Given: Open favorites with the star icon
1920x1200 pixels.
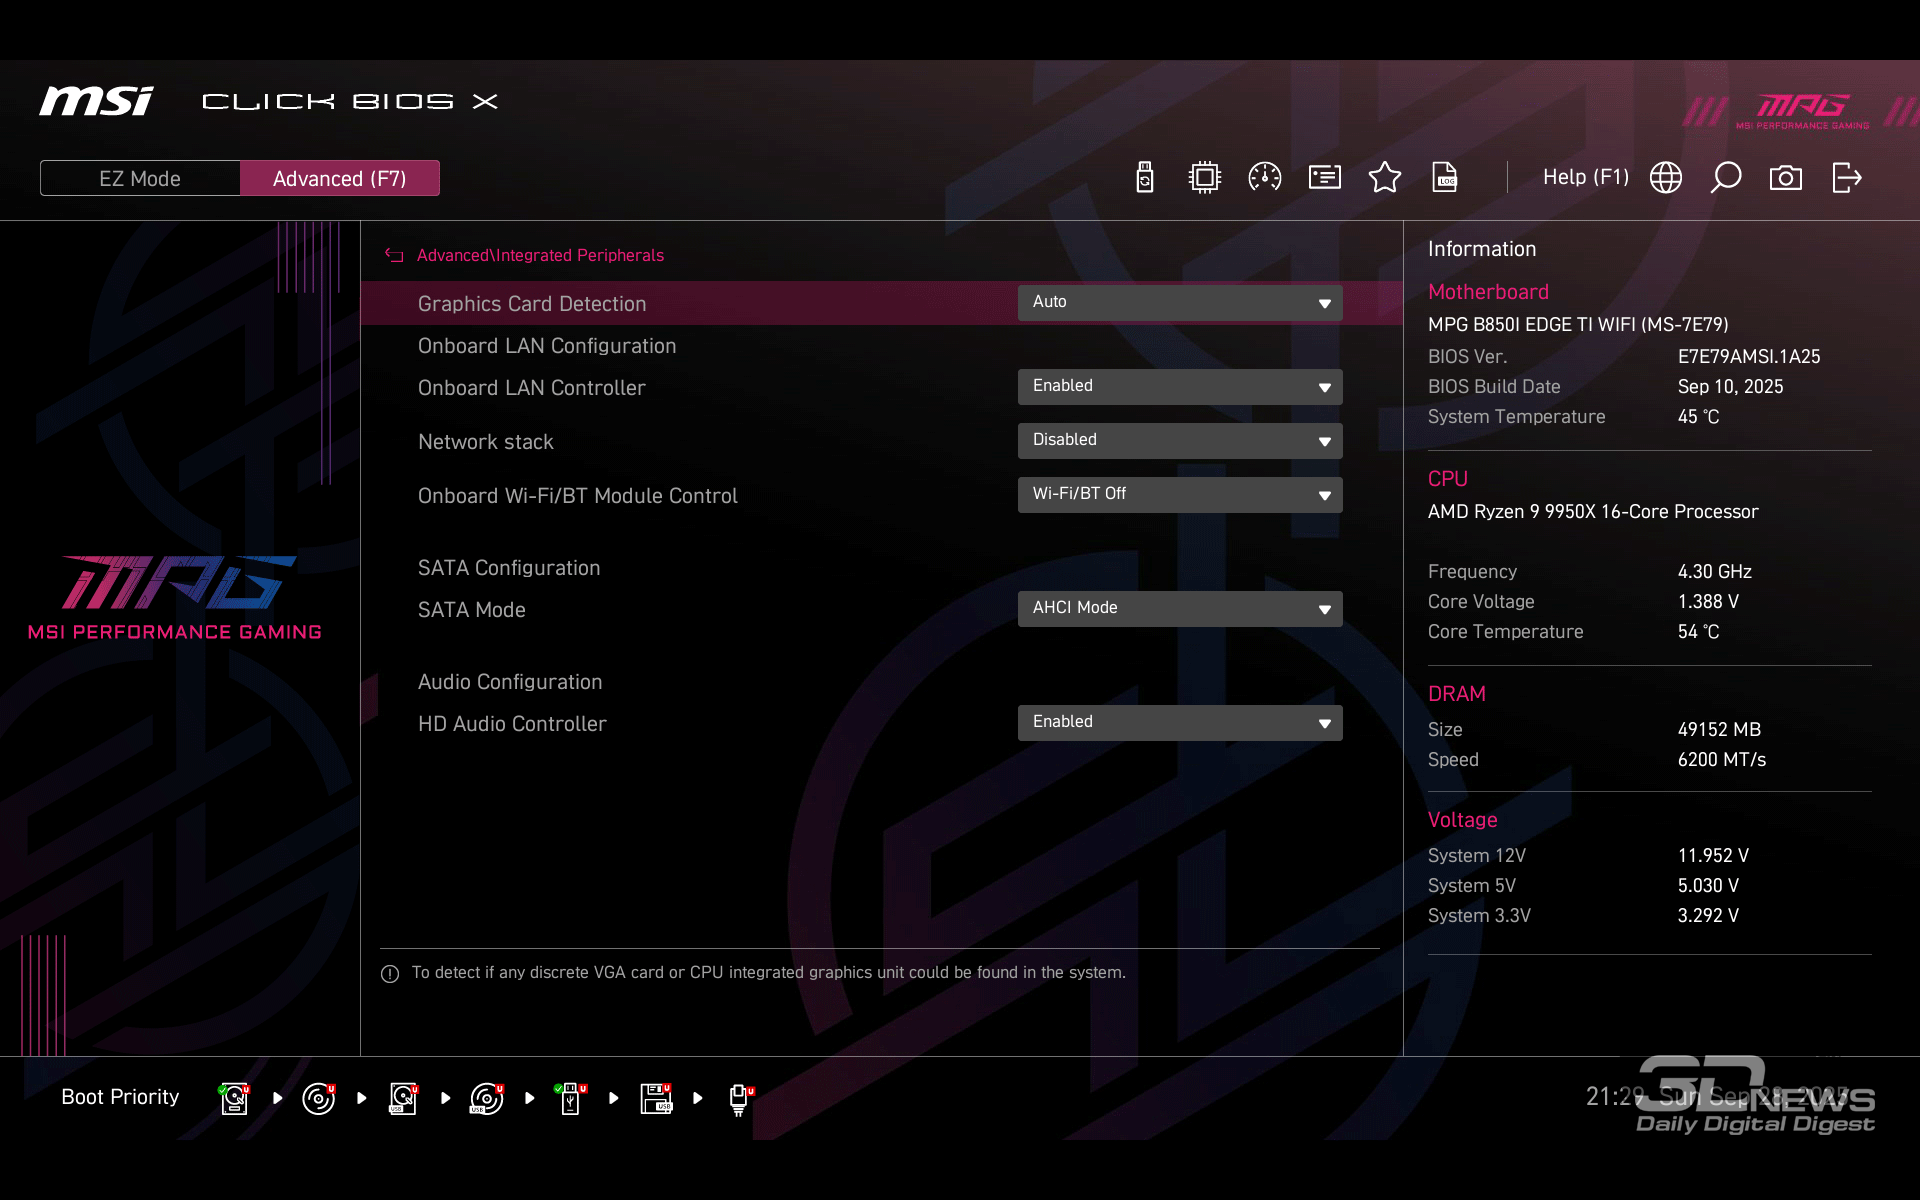Looking at the screenshot, I should pos(1384,178).
